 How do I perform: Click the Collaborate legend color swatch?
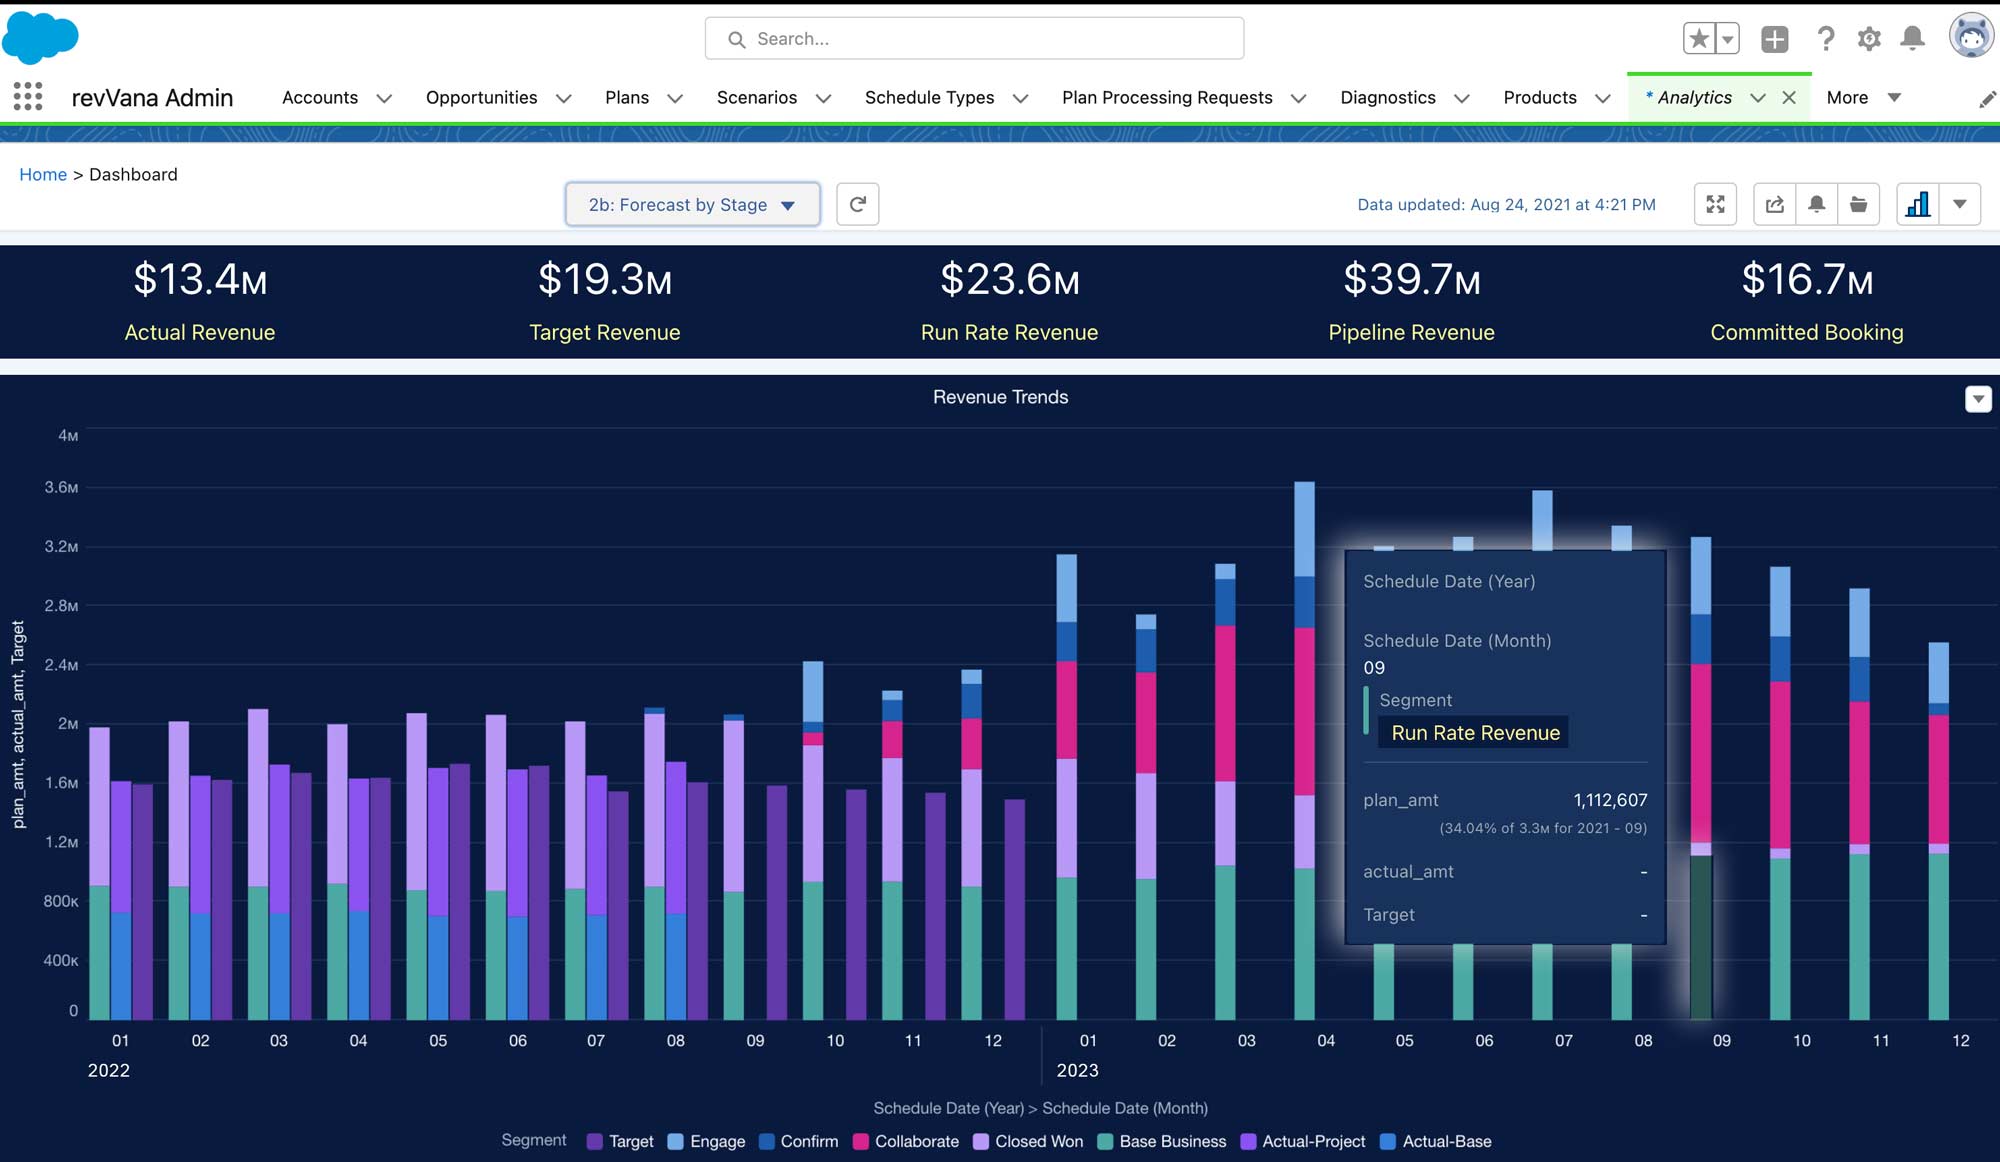click(861, 1142)
